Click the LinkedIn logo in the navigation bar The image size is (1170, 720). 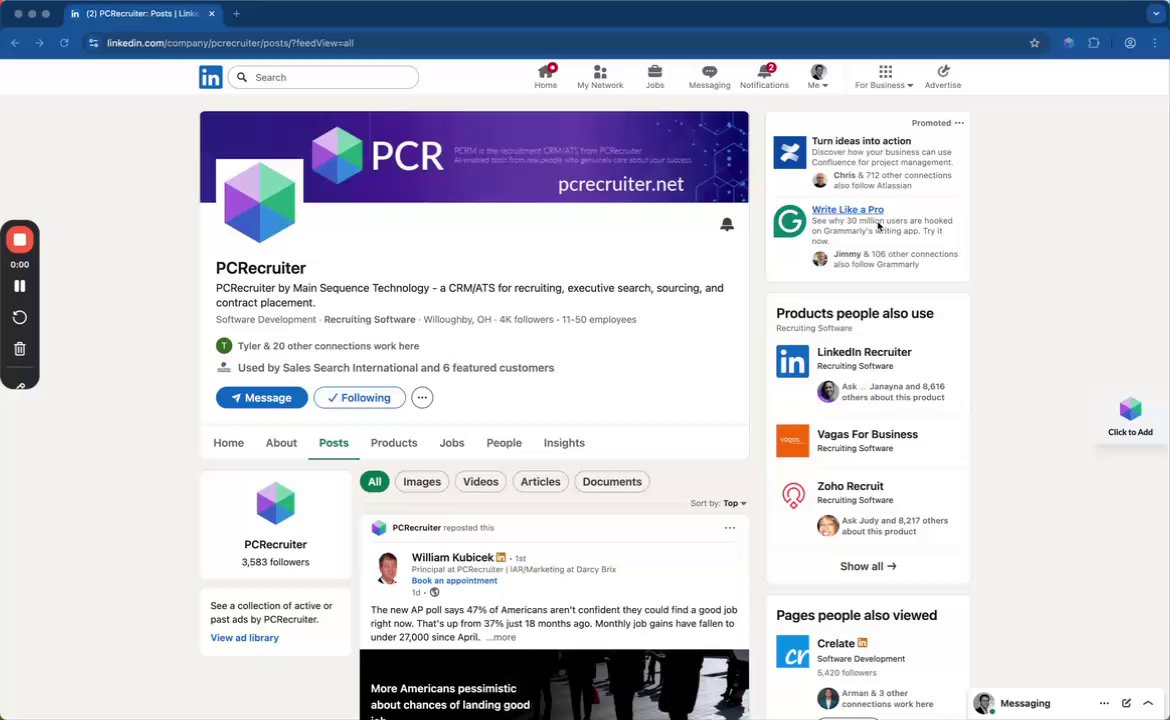pos(210,77)
